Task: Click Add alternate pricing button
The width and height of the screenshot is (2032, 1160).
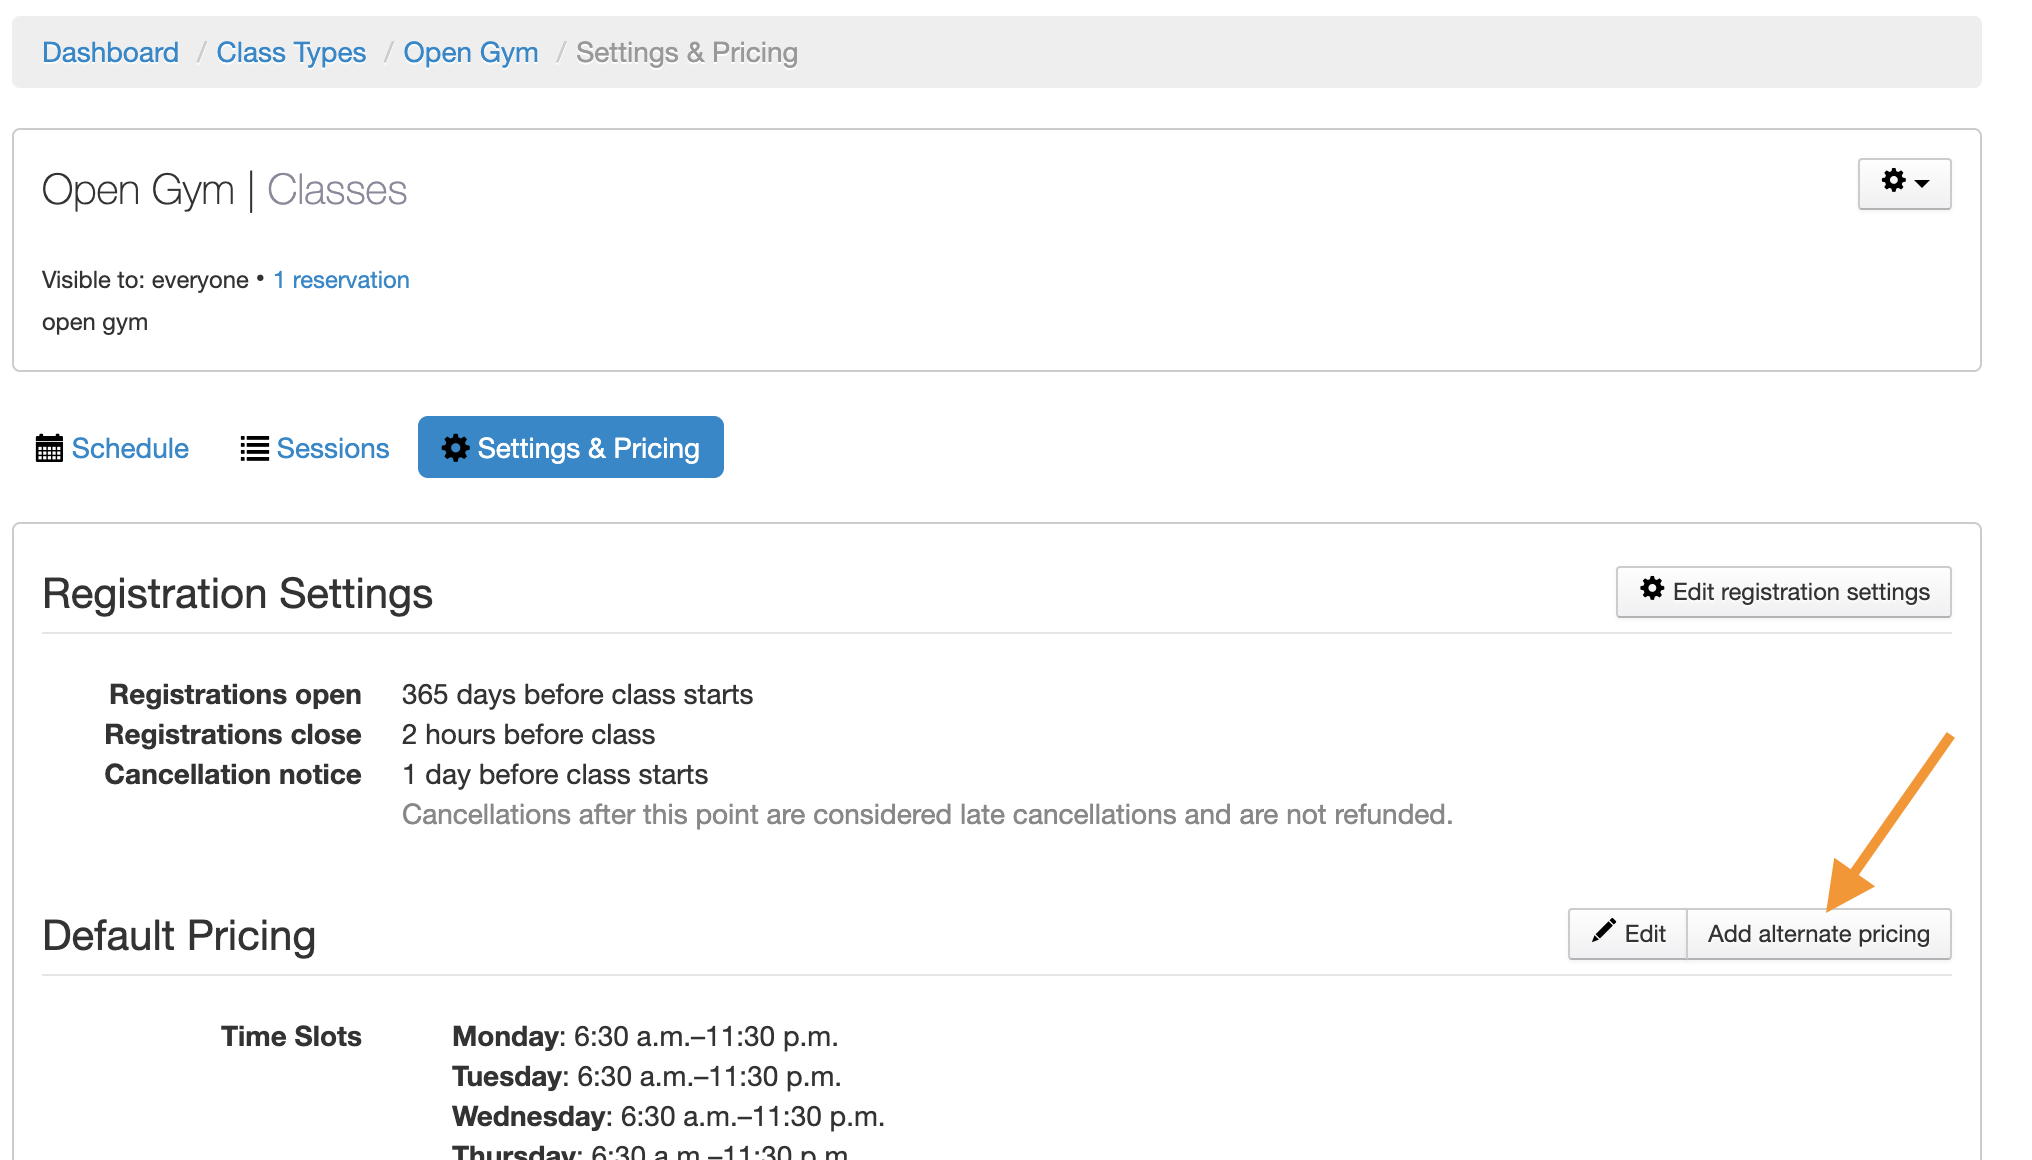Action: (1817, 934)
